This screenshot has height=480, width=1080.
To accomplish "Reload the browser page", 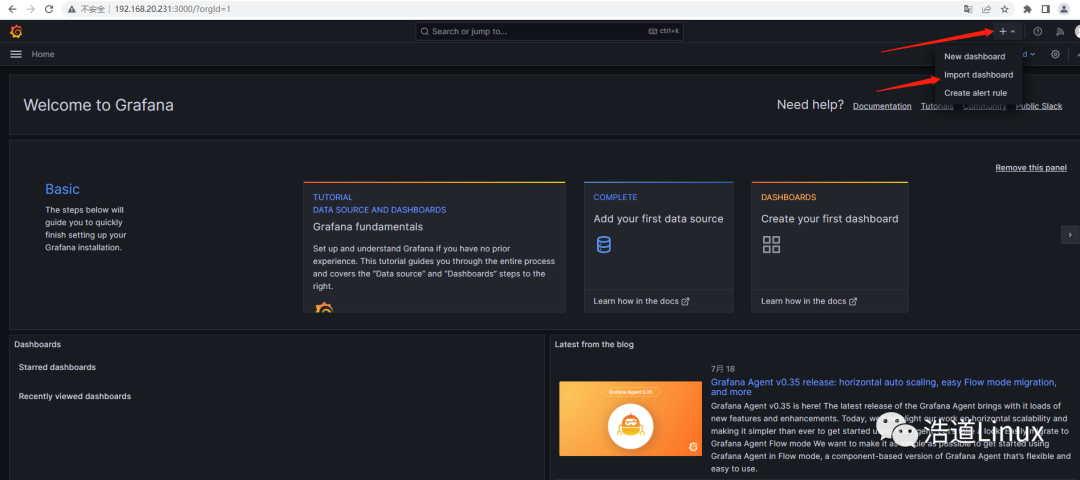I will (x=49, y=9).
